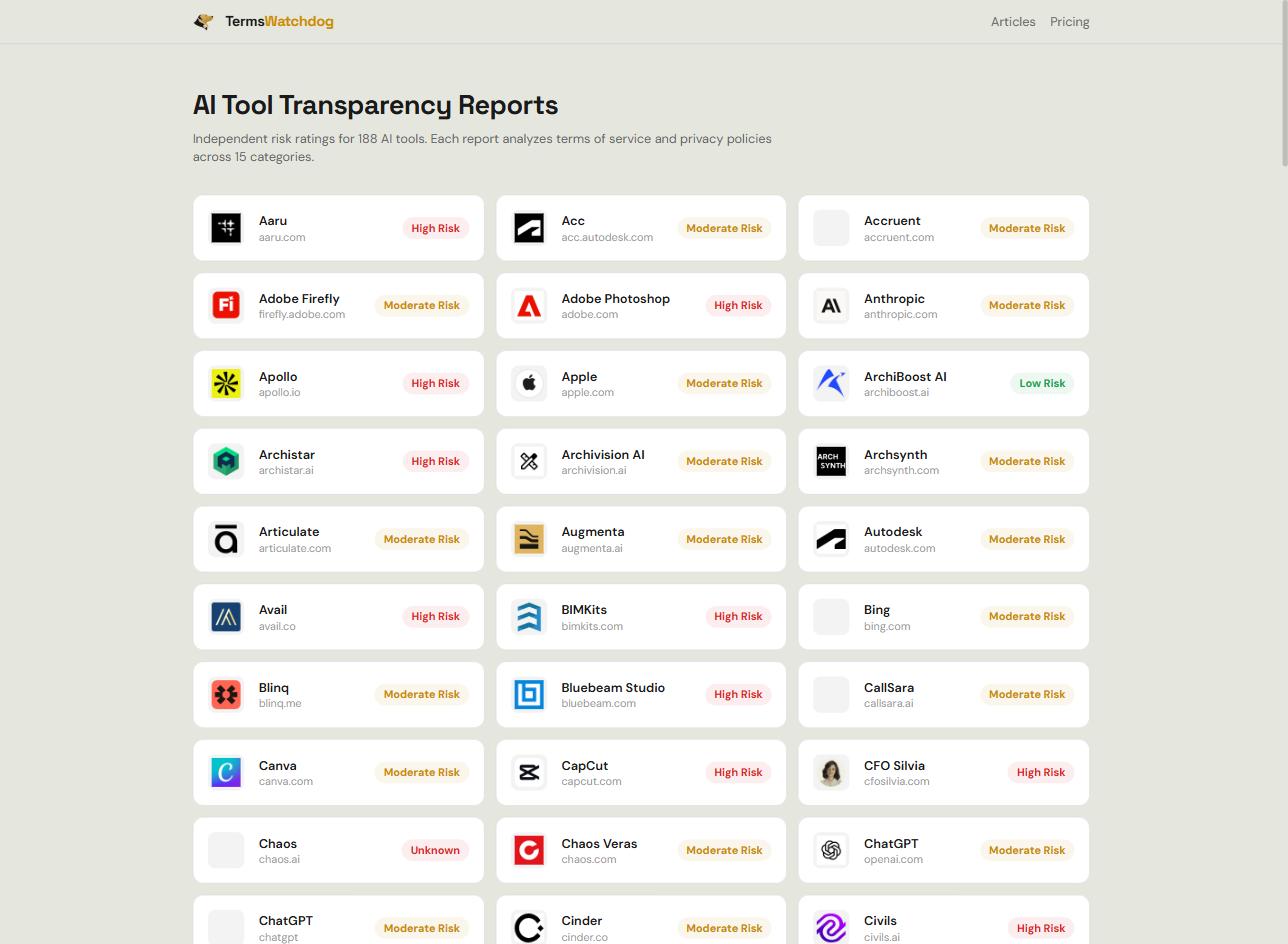Click the Augmenta logo icon

(529, 539)
